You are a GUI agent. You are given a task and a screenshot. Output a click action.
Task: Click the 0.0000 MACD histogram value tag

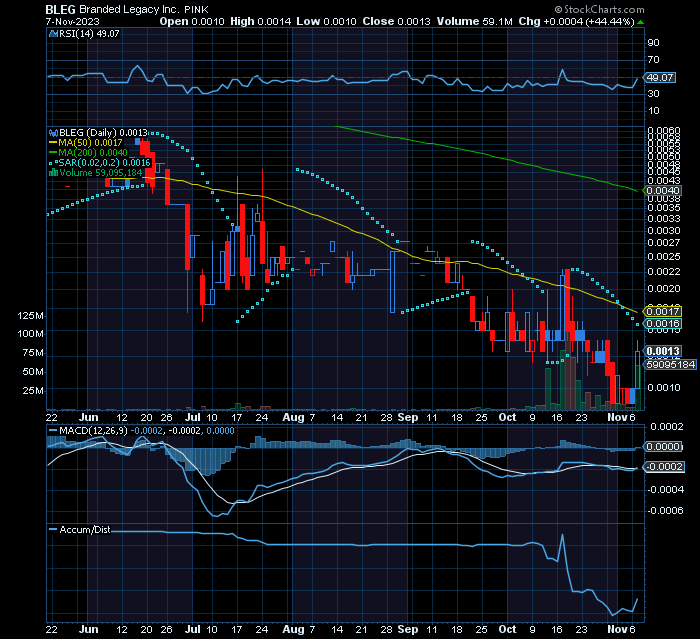662,447
